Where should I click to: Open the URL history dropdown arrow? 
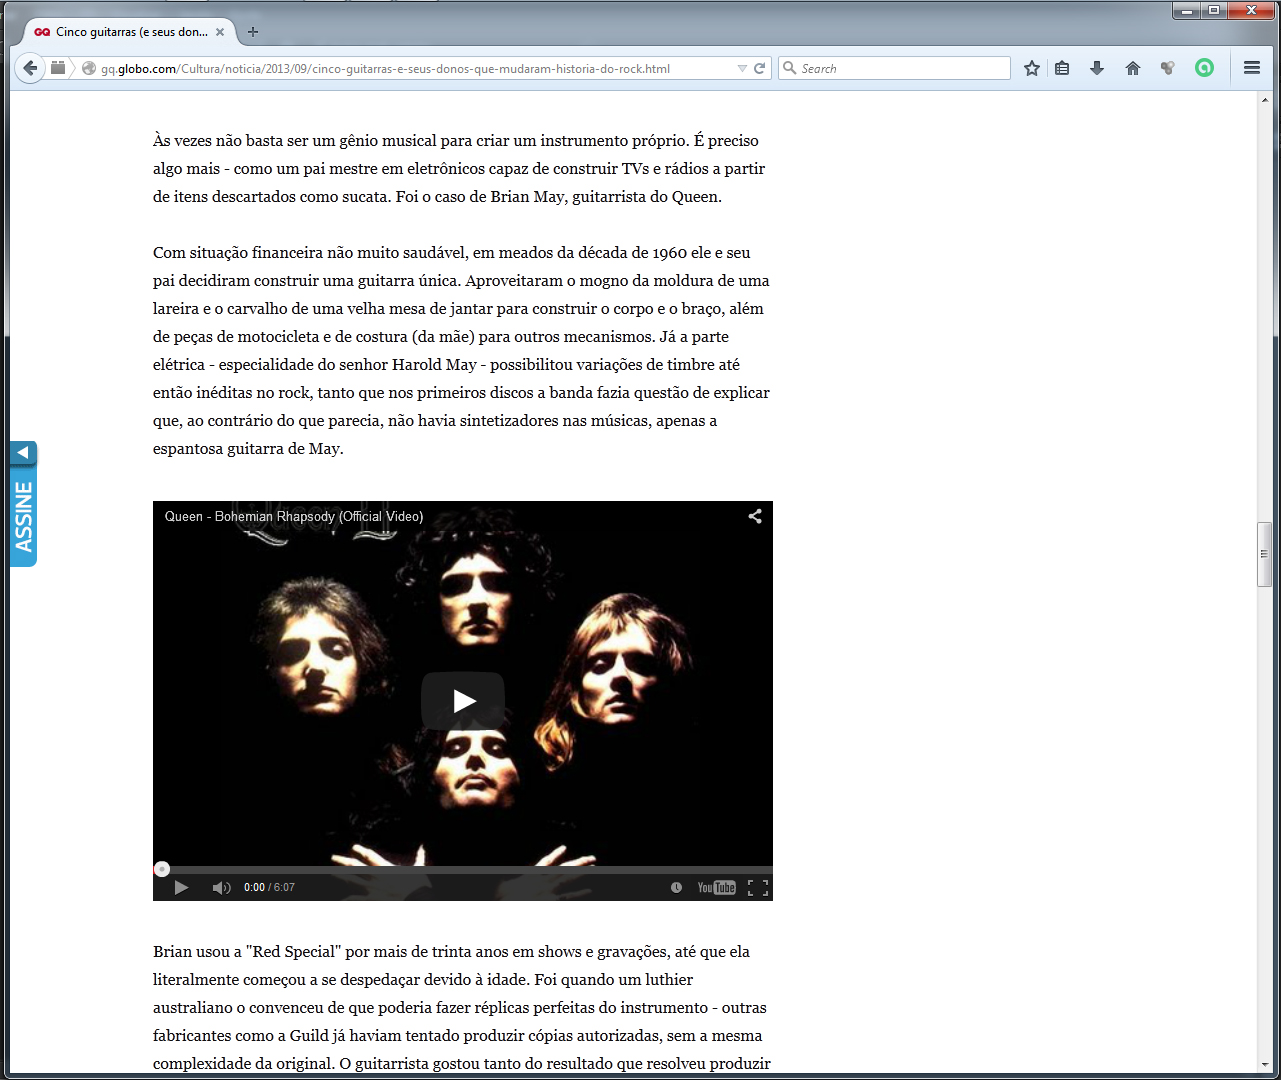pyautogui.click(x=742, y=68)
